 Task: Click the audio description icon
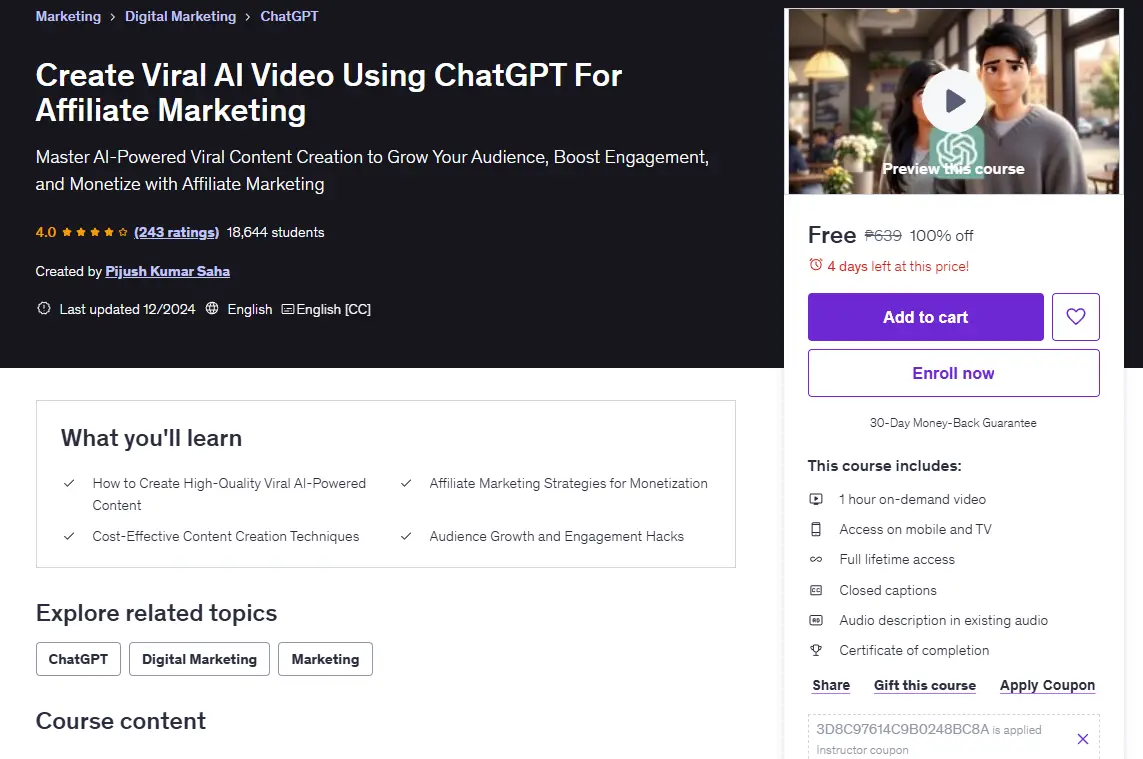point(816,620)
